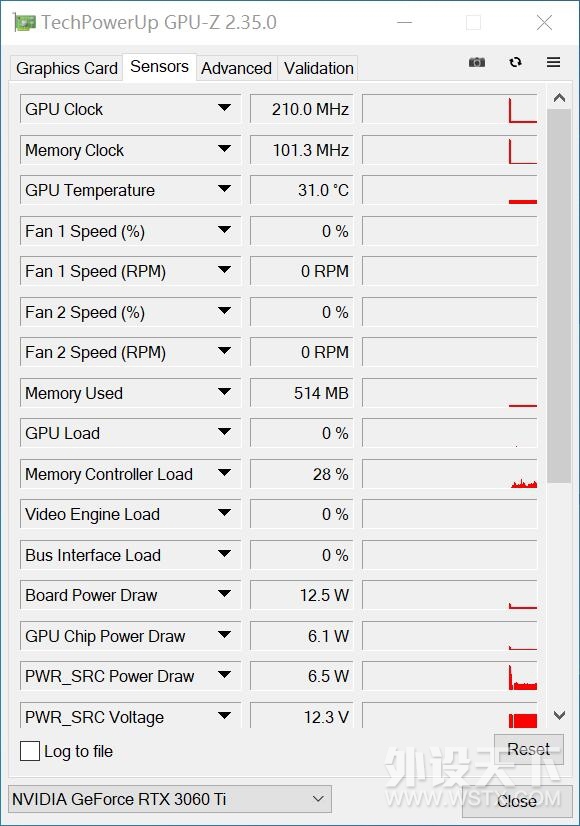
Task: Enable the Log to file checkbox
Action: pos(30,751)
